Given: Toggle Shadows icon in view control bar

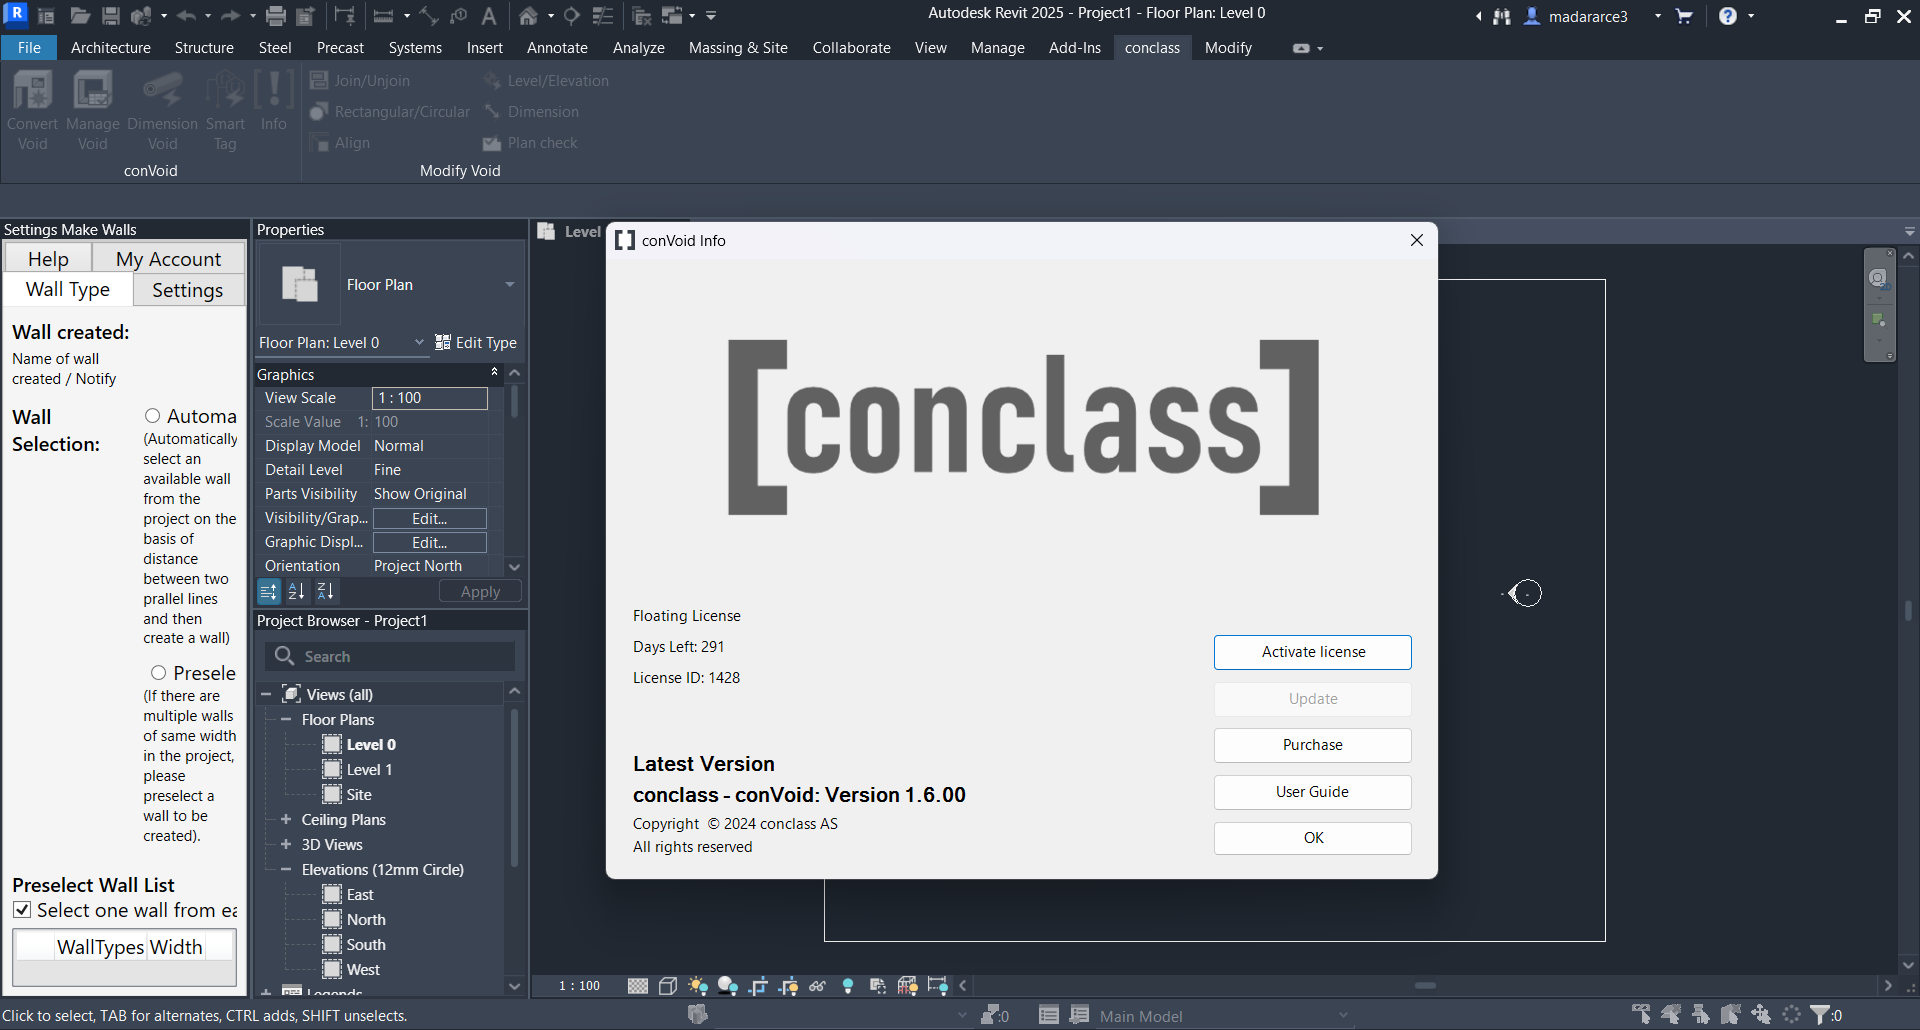Looking at the screenshot, I should tap(728, 986).
